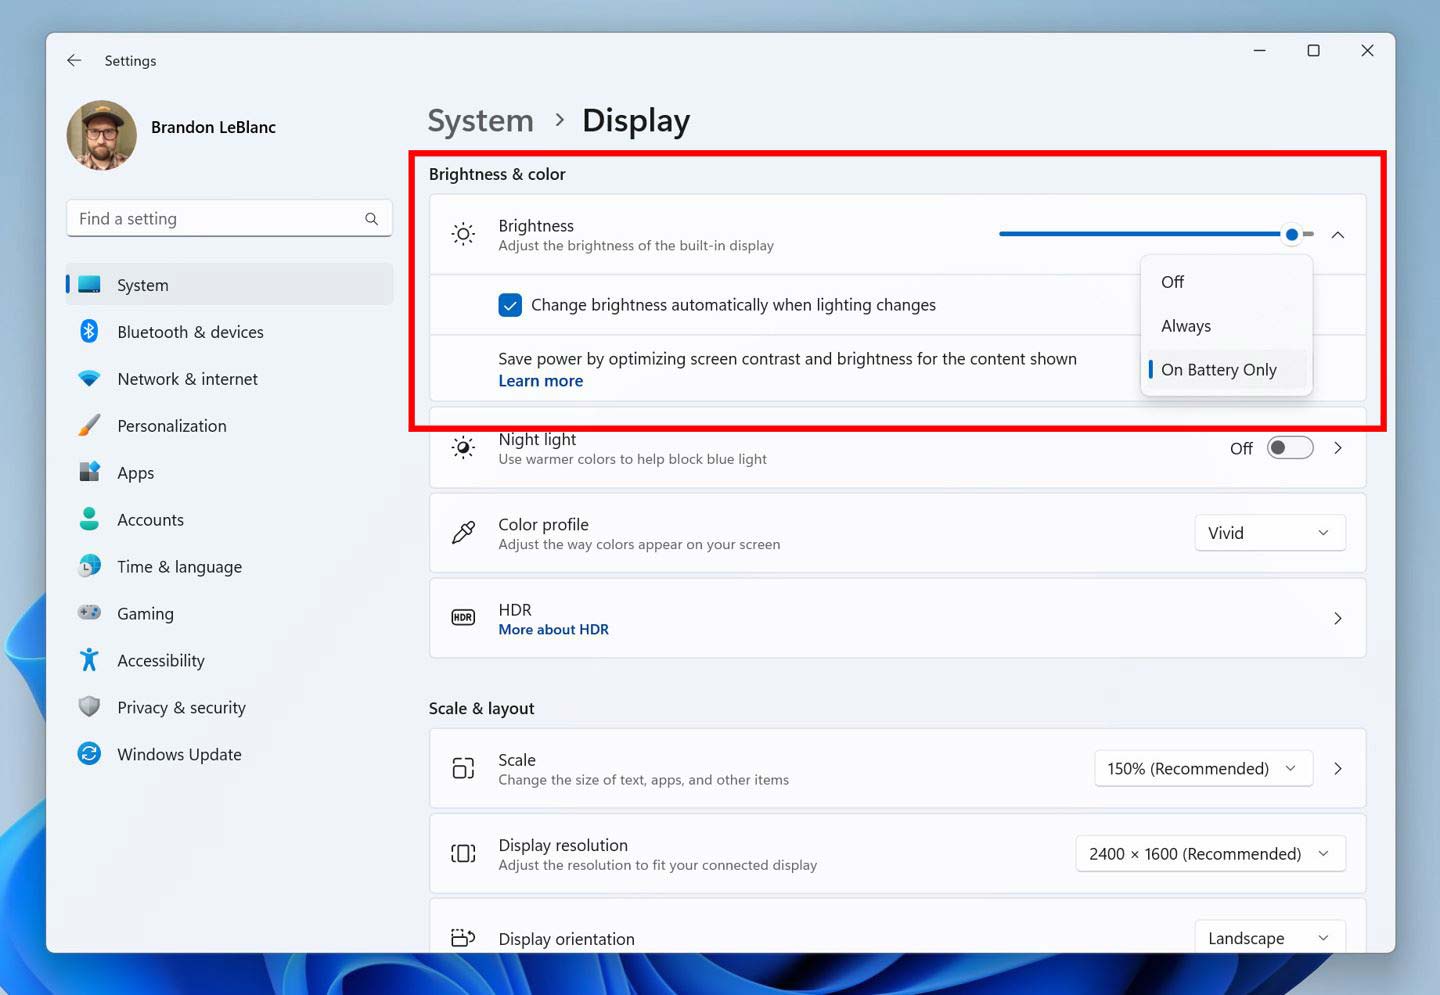The width and height of the screenshot is (1440, 995).
Task: Click the Accounts person icon
Action: [89, 519]
